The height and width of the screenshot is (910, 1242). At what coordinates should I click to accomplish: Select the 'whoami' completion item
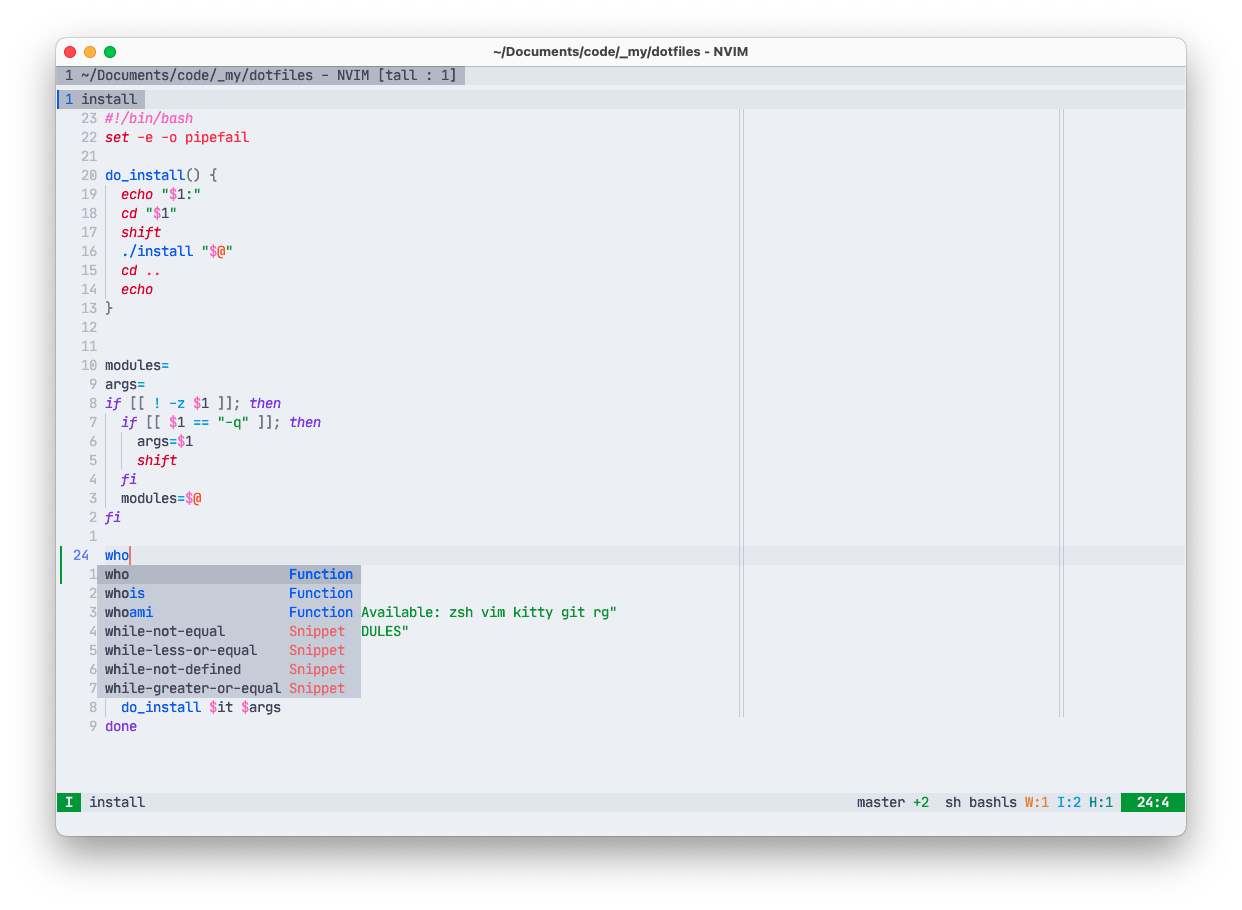coord(229,612)
